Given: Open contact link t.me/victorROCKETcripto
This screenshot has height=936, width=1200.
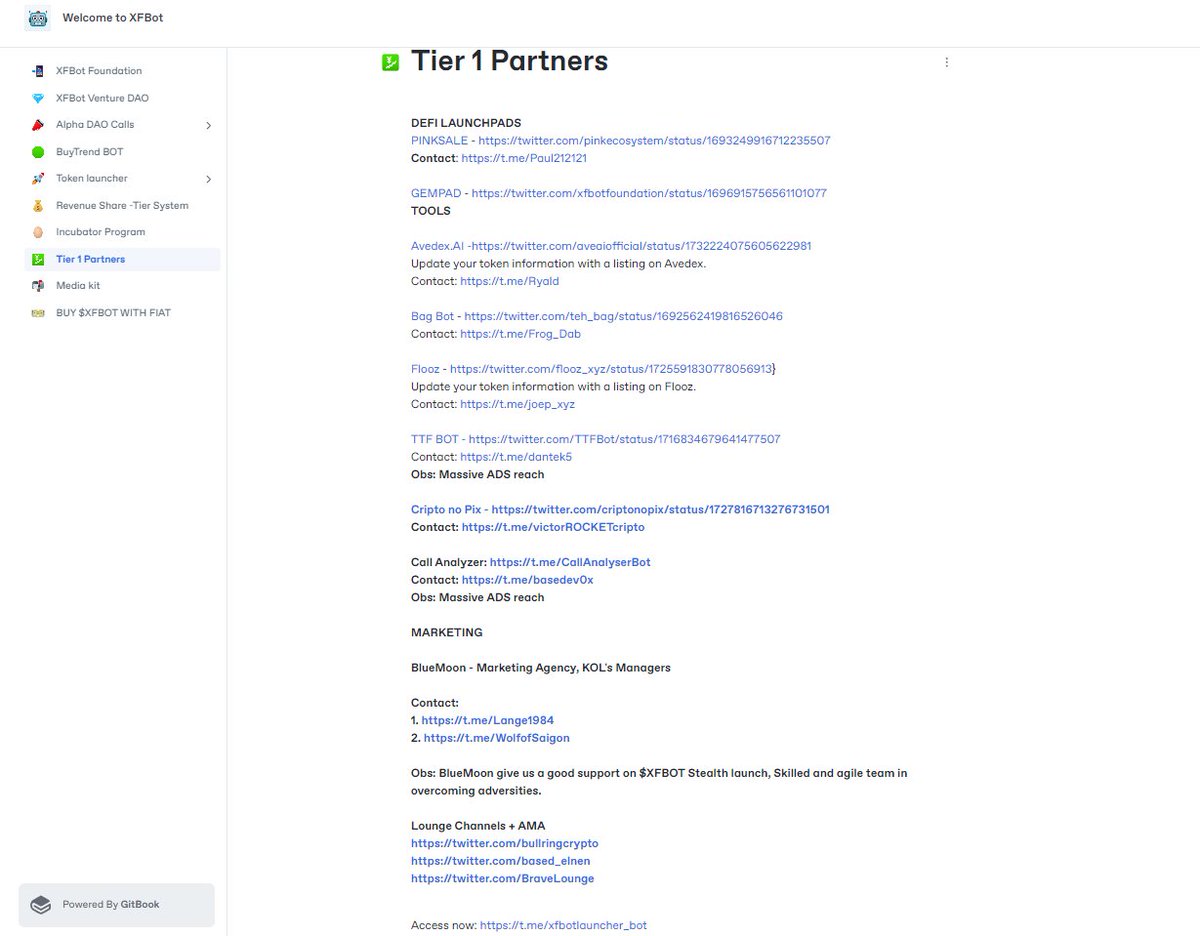Looking at the screenshot, I should (x=553, y=527).
